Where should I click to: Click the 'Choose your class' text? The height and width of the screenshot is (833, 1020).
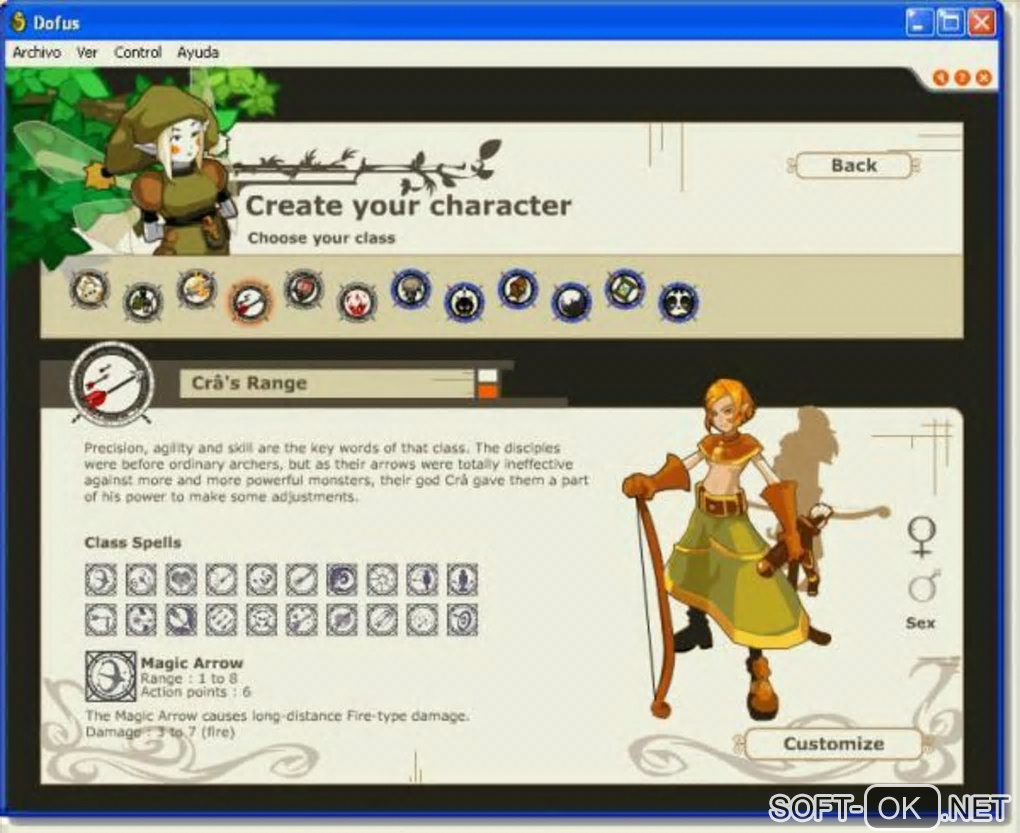[x=321, y=238]
